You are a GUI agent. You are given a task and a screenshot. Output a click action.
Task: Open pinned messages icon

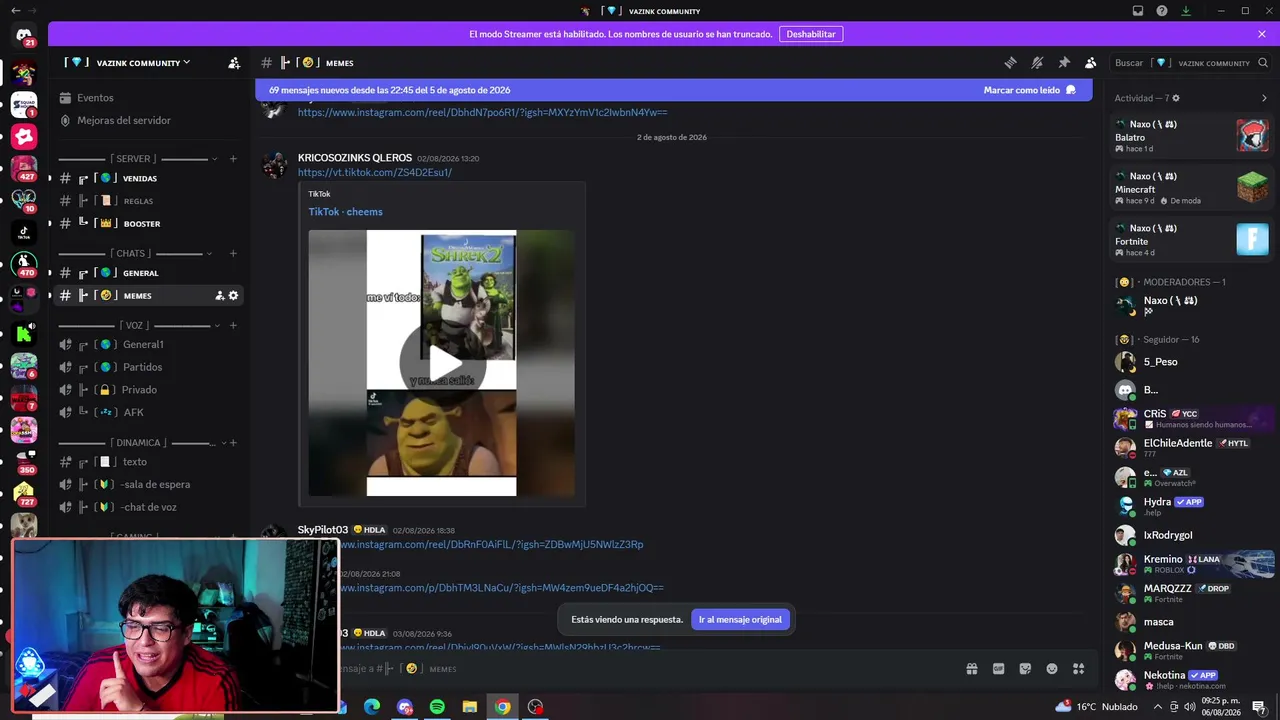pos(1064,63)
